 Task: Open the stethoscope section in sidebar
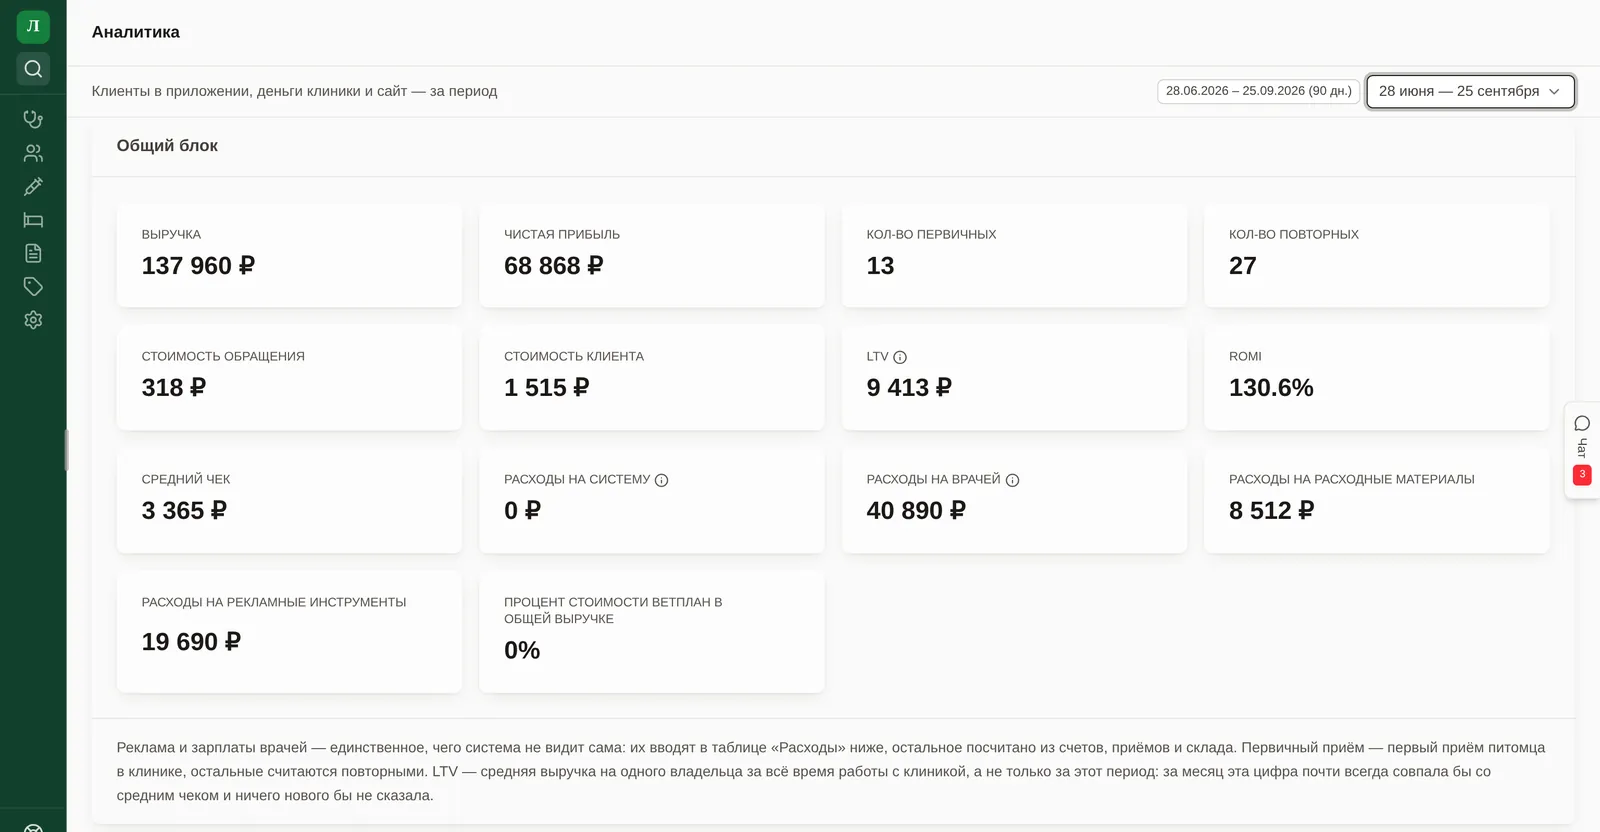pos(33,119)
